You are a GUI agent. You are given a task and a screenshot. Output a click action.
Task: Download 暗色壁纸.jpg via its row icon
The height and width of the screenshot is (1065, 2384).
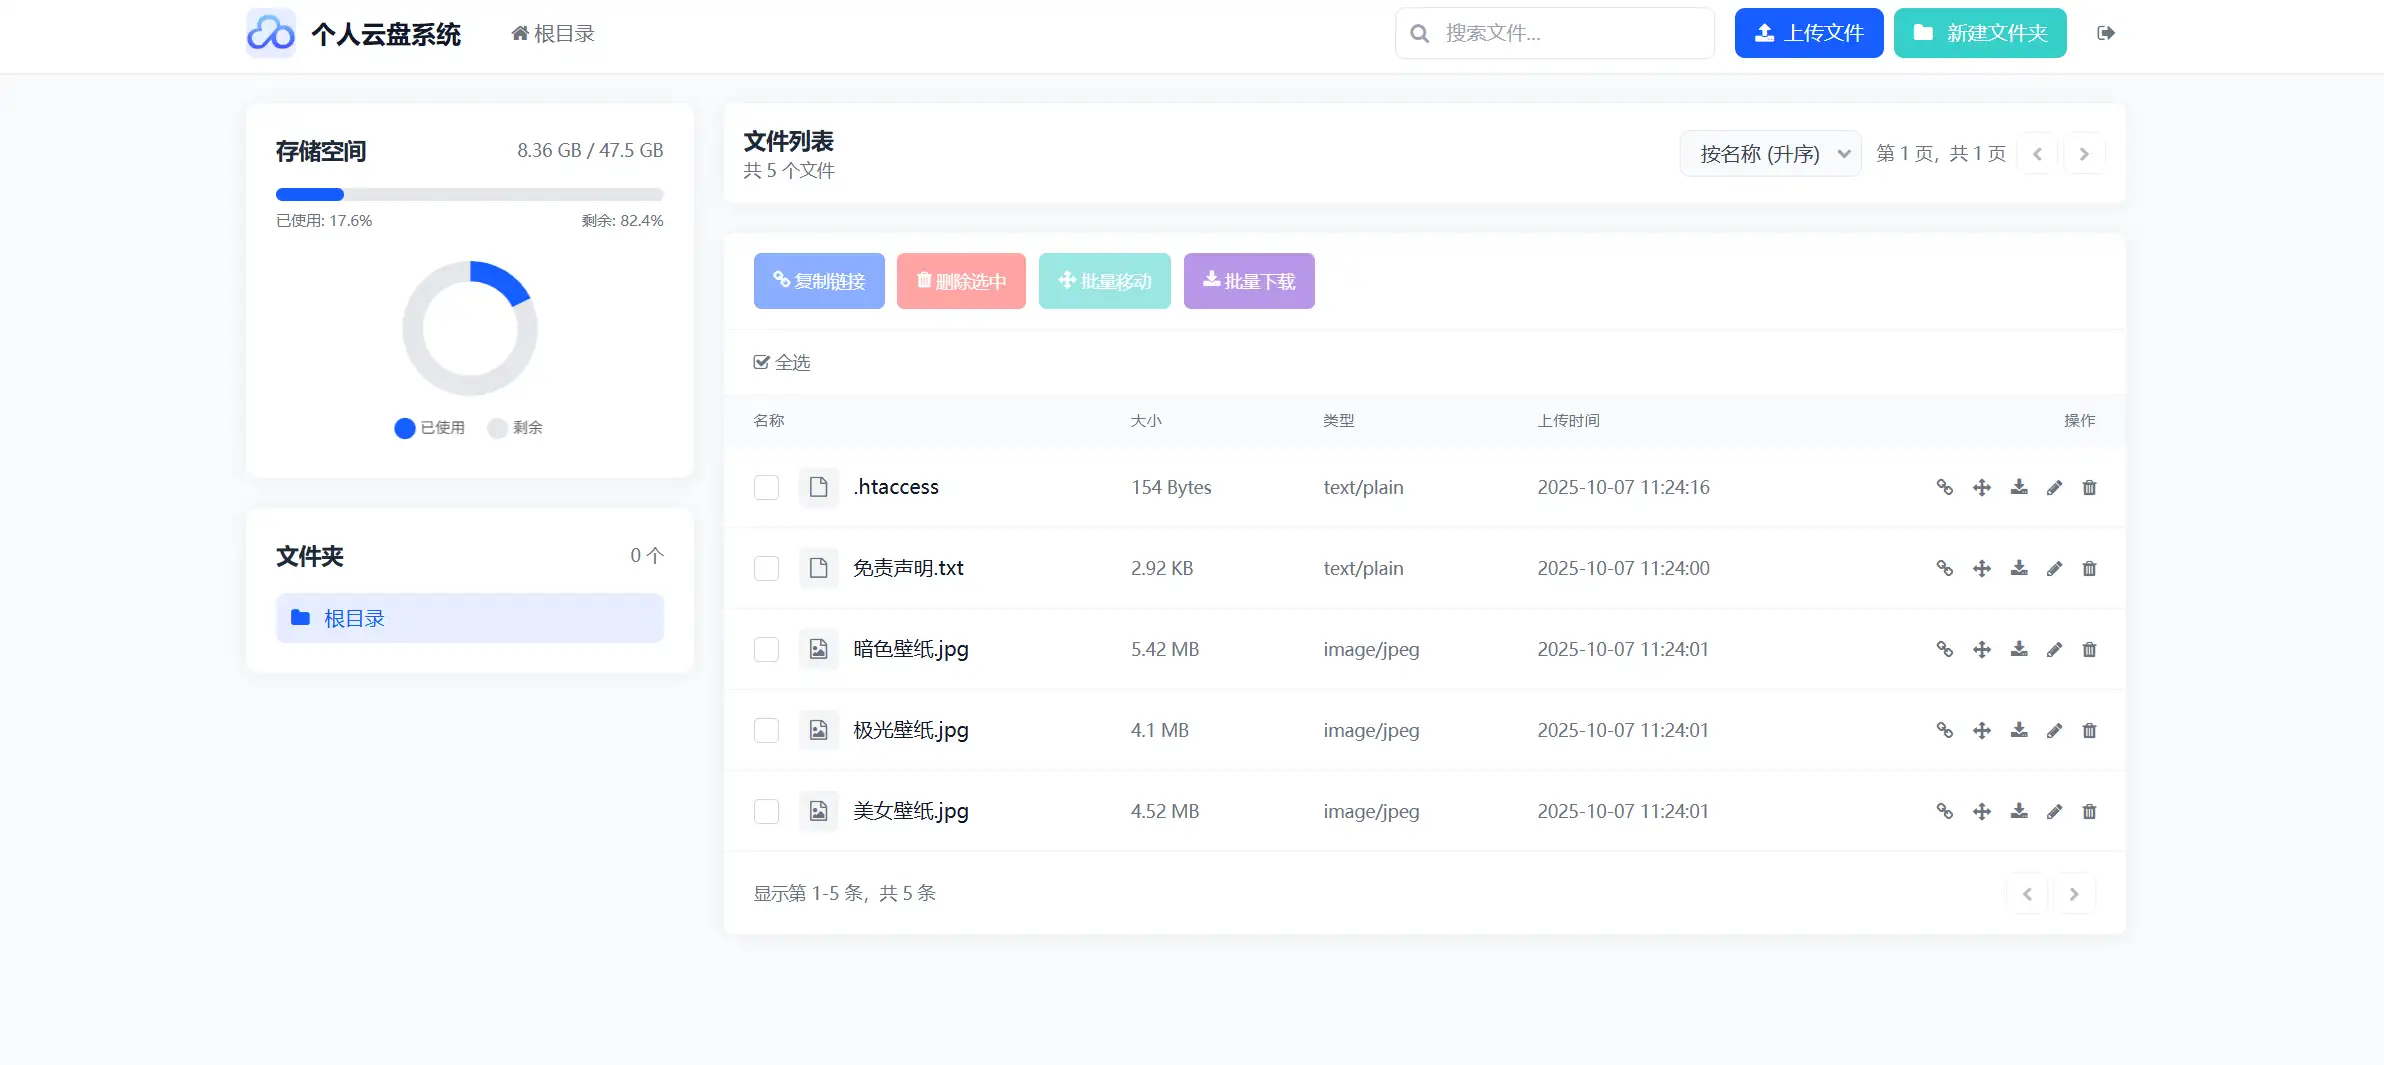pos(2019,649)
